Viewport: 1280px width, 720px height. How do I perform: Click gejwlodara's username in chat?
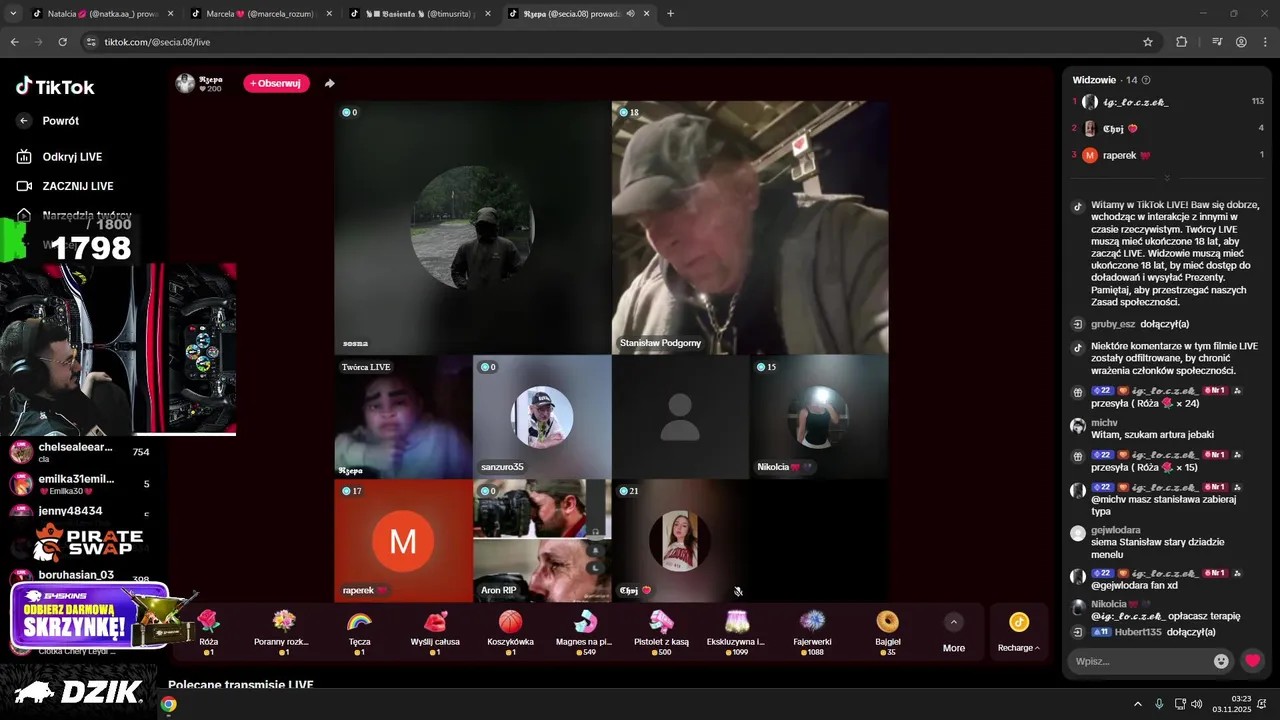(1116, 530)
